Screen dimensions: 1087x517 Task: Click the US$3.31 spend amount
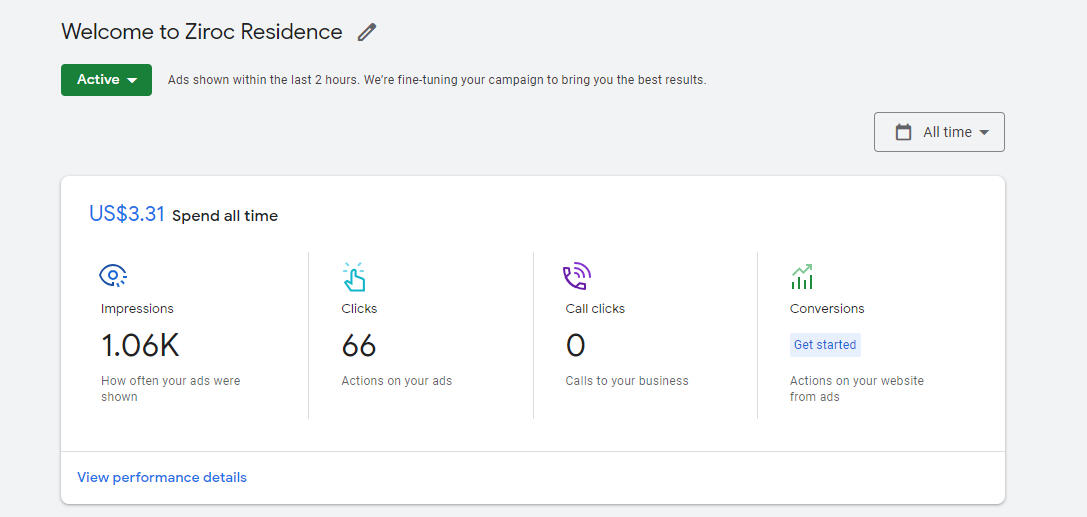pyautogui.click(x=127, y=214)
